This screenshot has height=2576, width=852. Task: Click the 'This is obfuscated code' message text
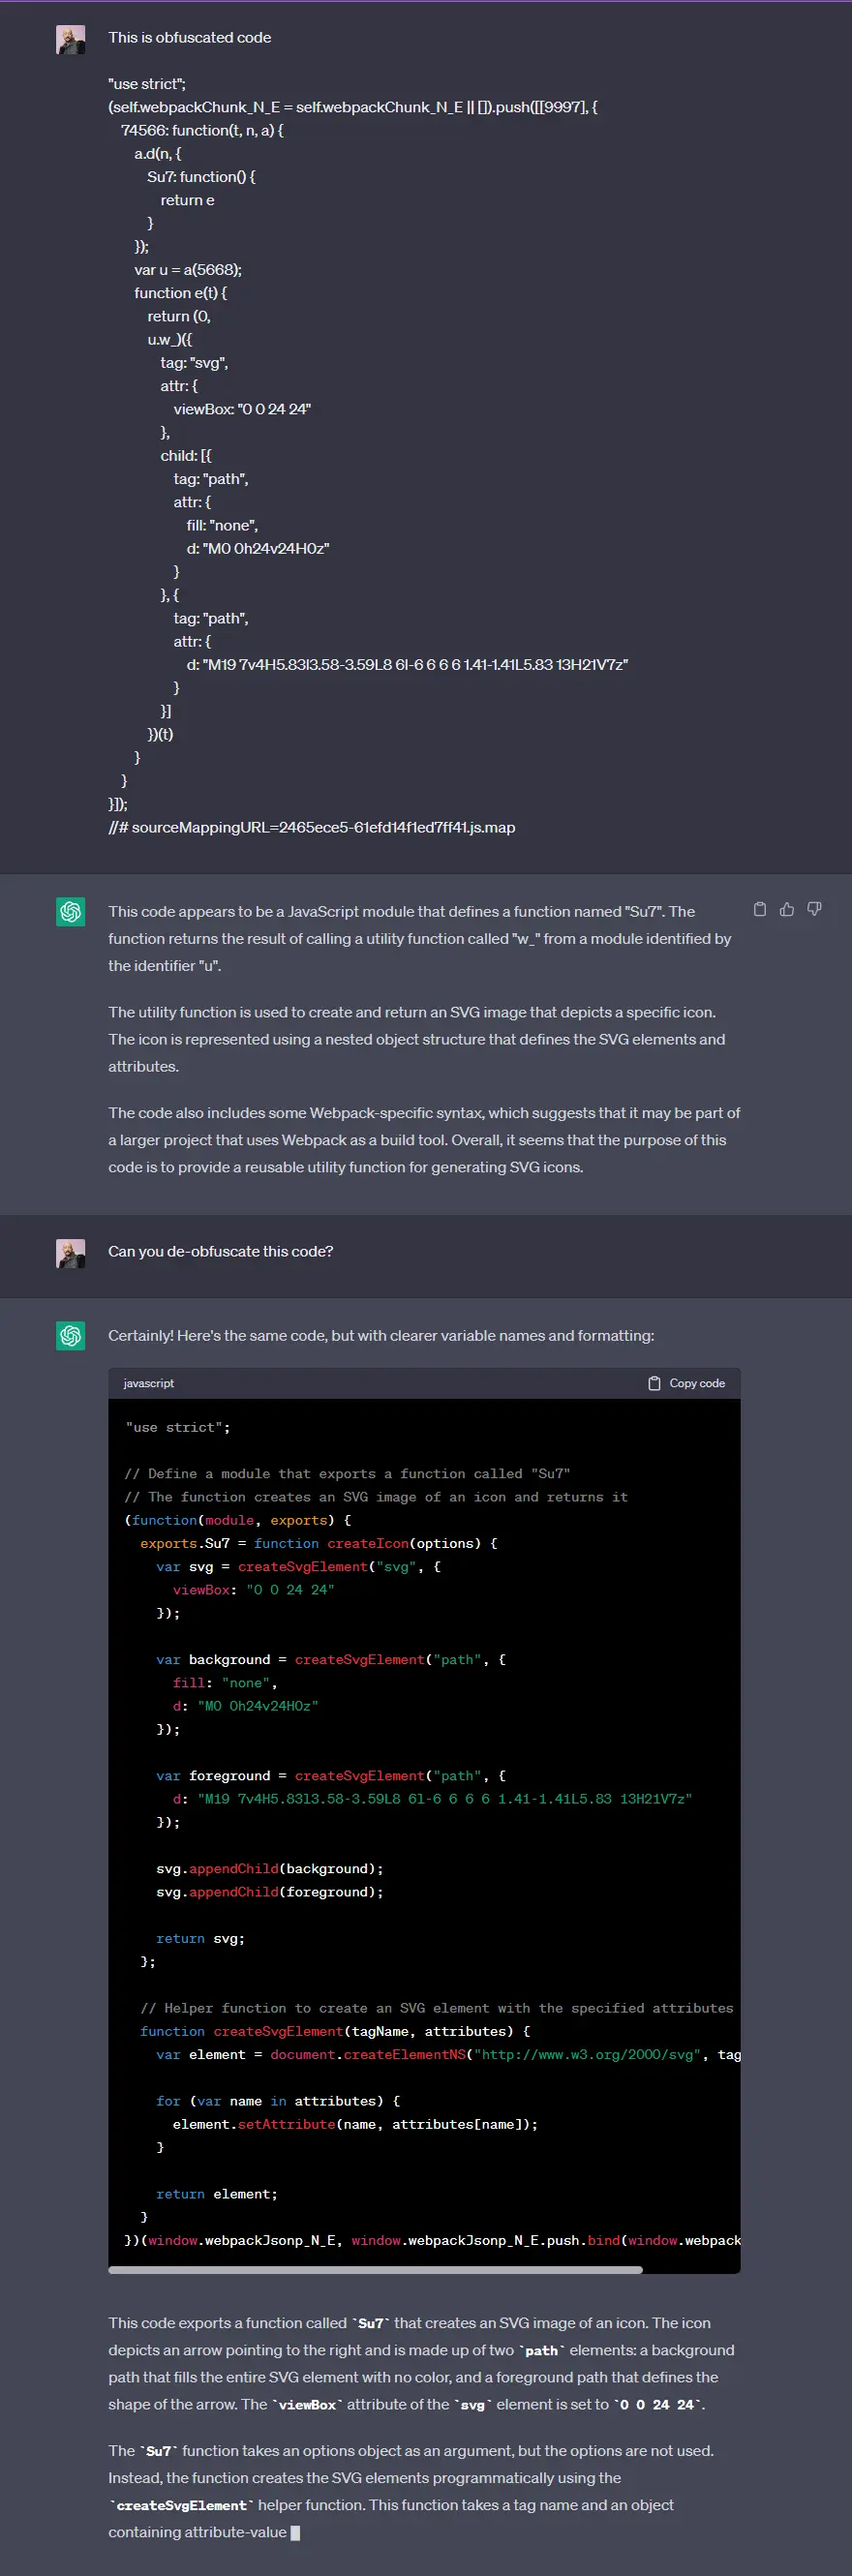point(189,38)
